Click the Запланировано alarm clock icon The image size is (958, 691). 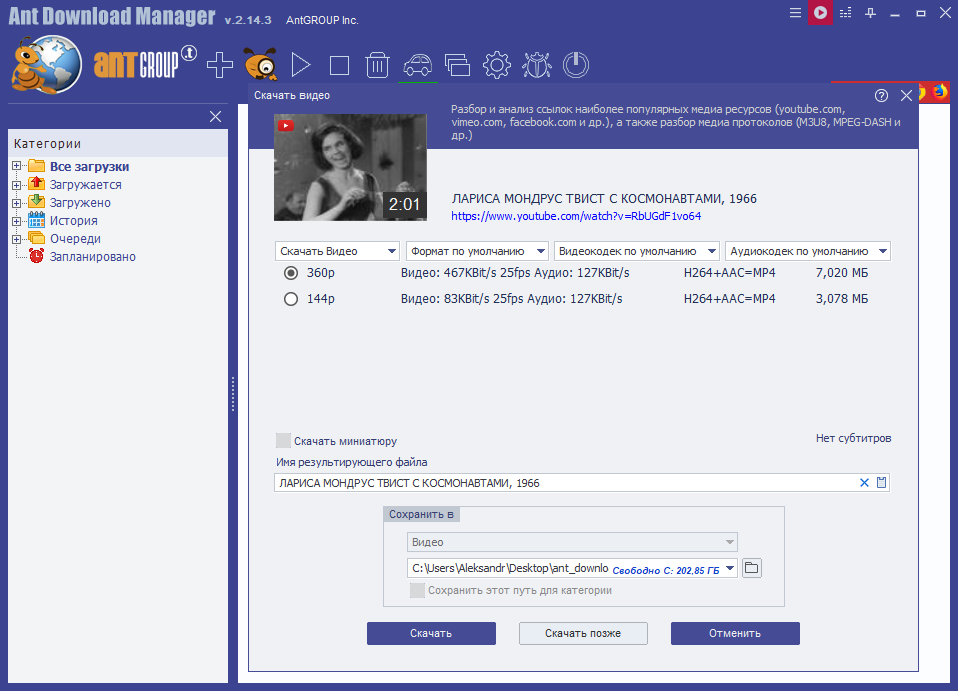pyautogui.click(x=37, y=256)
